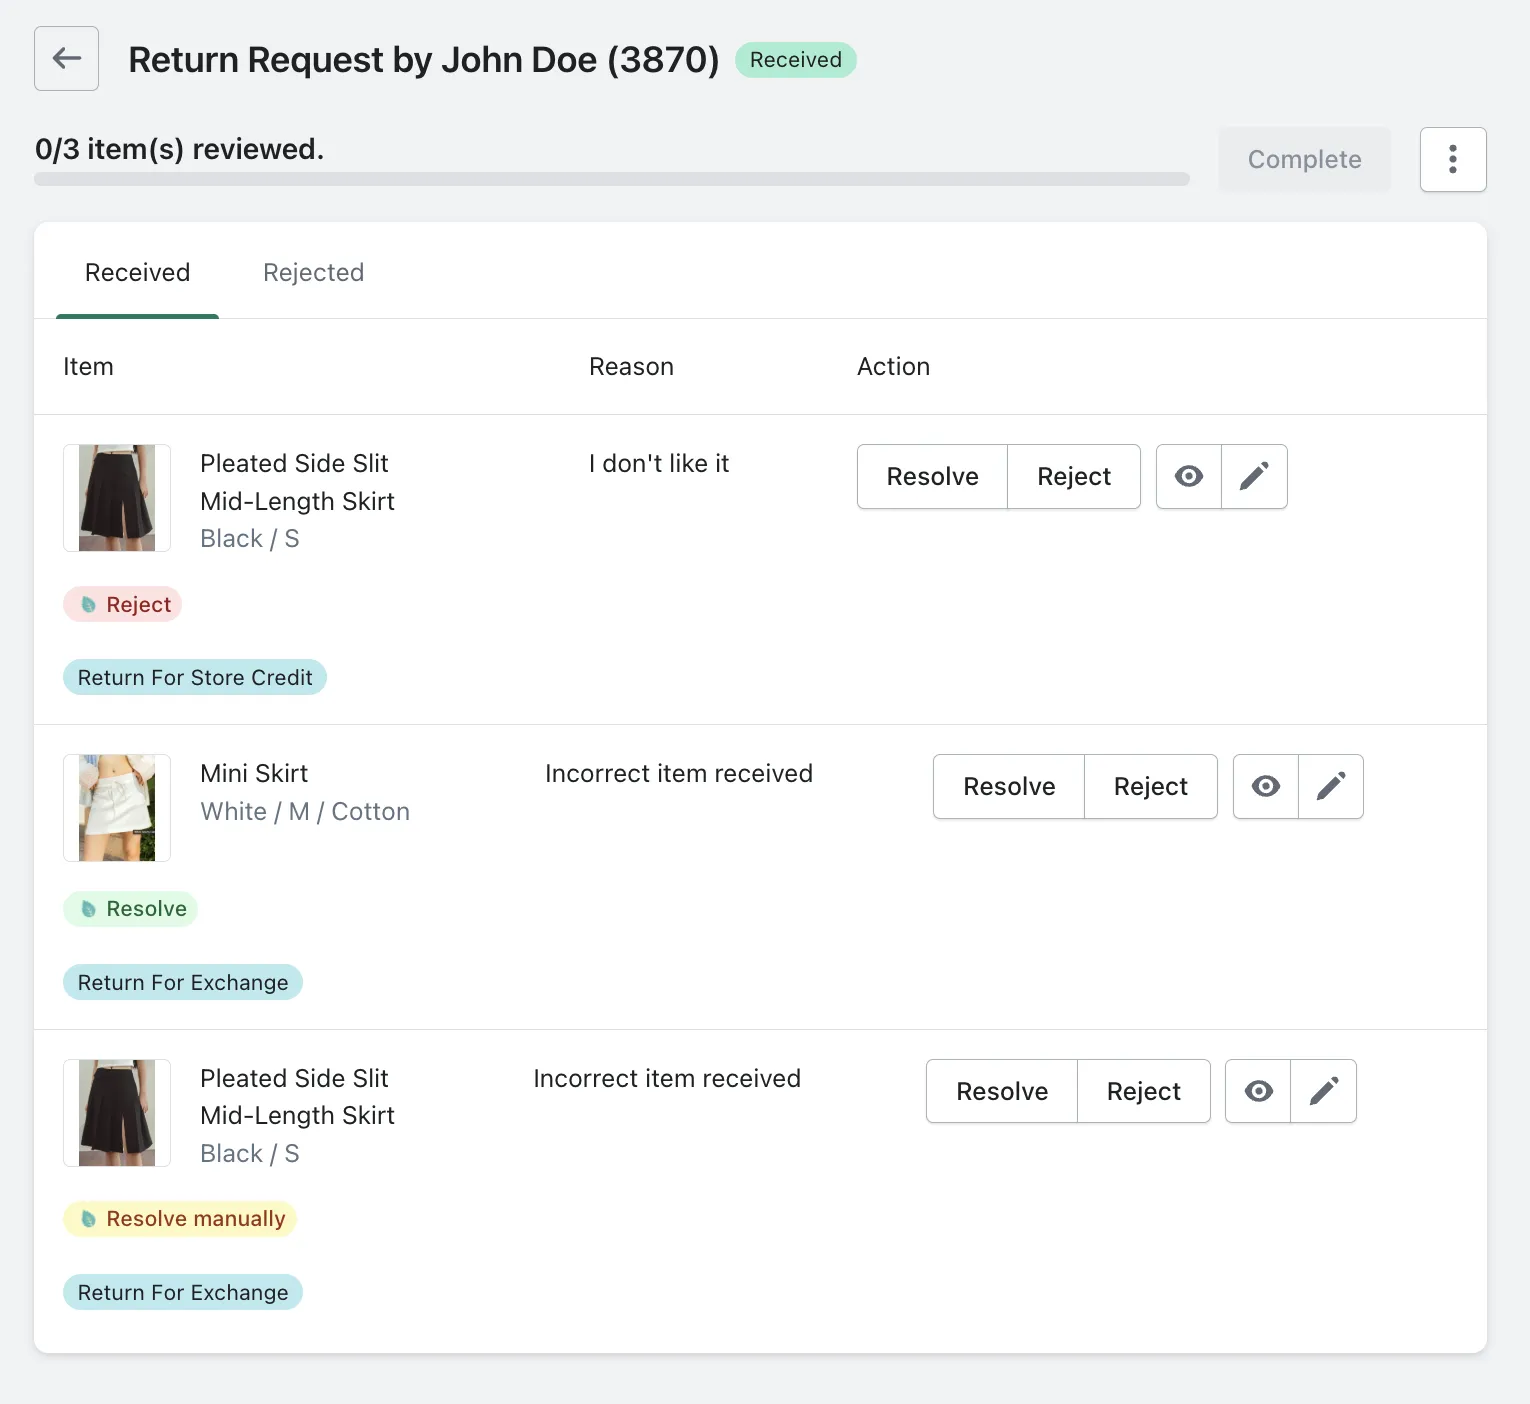Resolve the Mini Skirt return item
The image size is (1530, 1404).
point(1008,787)
